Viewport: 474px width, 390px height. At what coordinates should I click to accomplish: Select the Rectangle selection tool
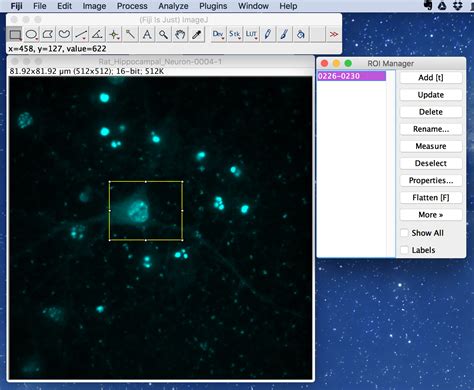point(15,34)
